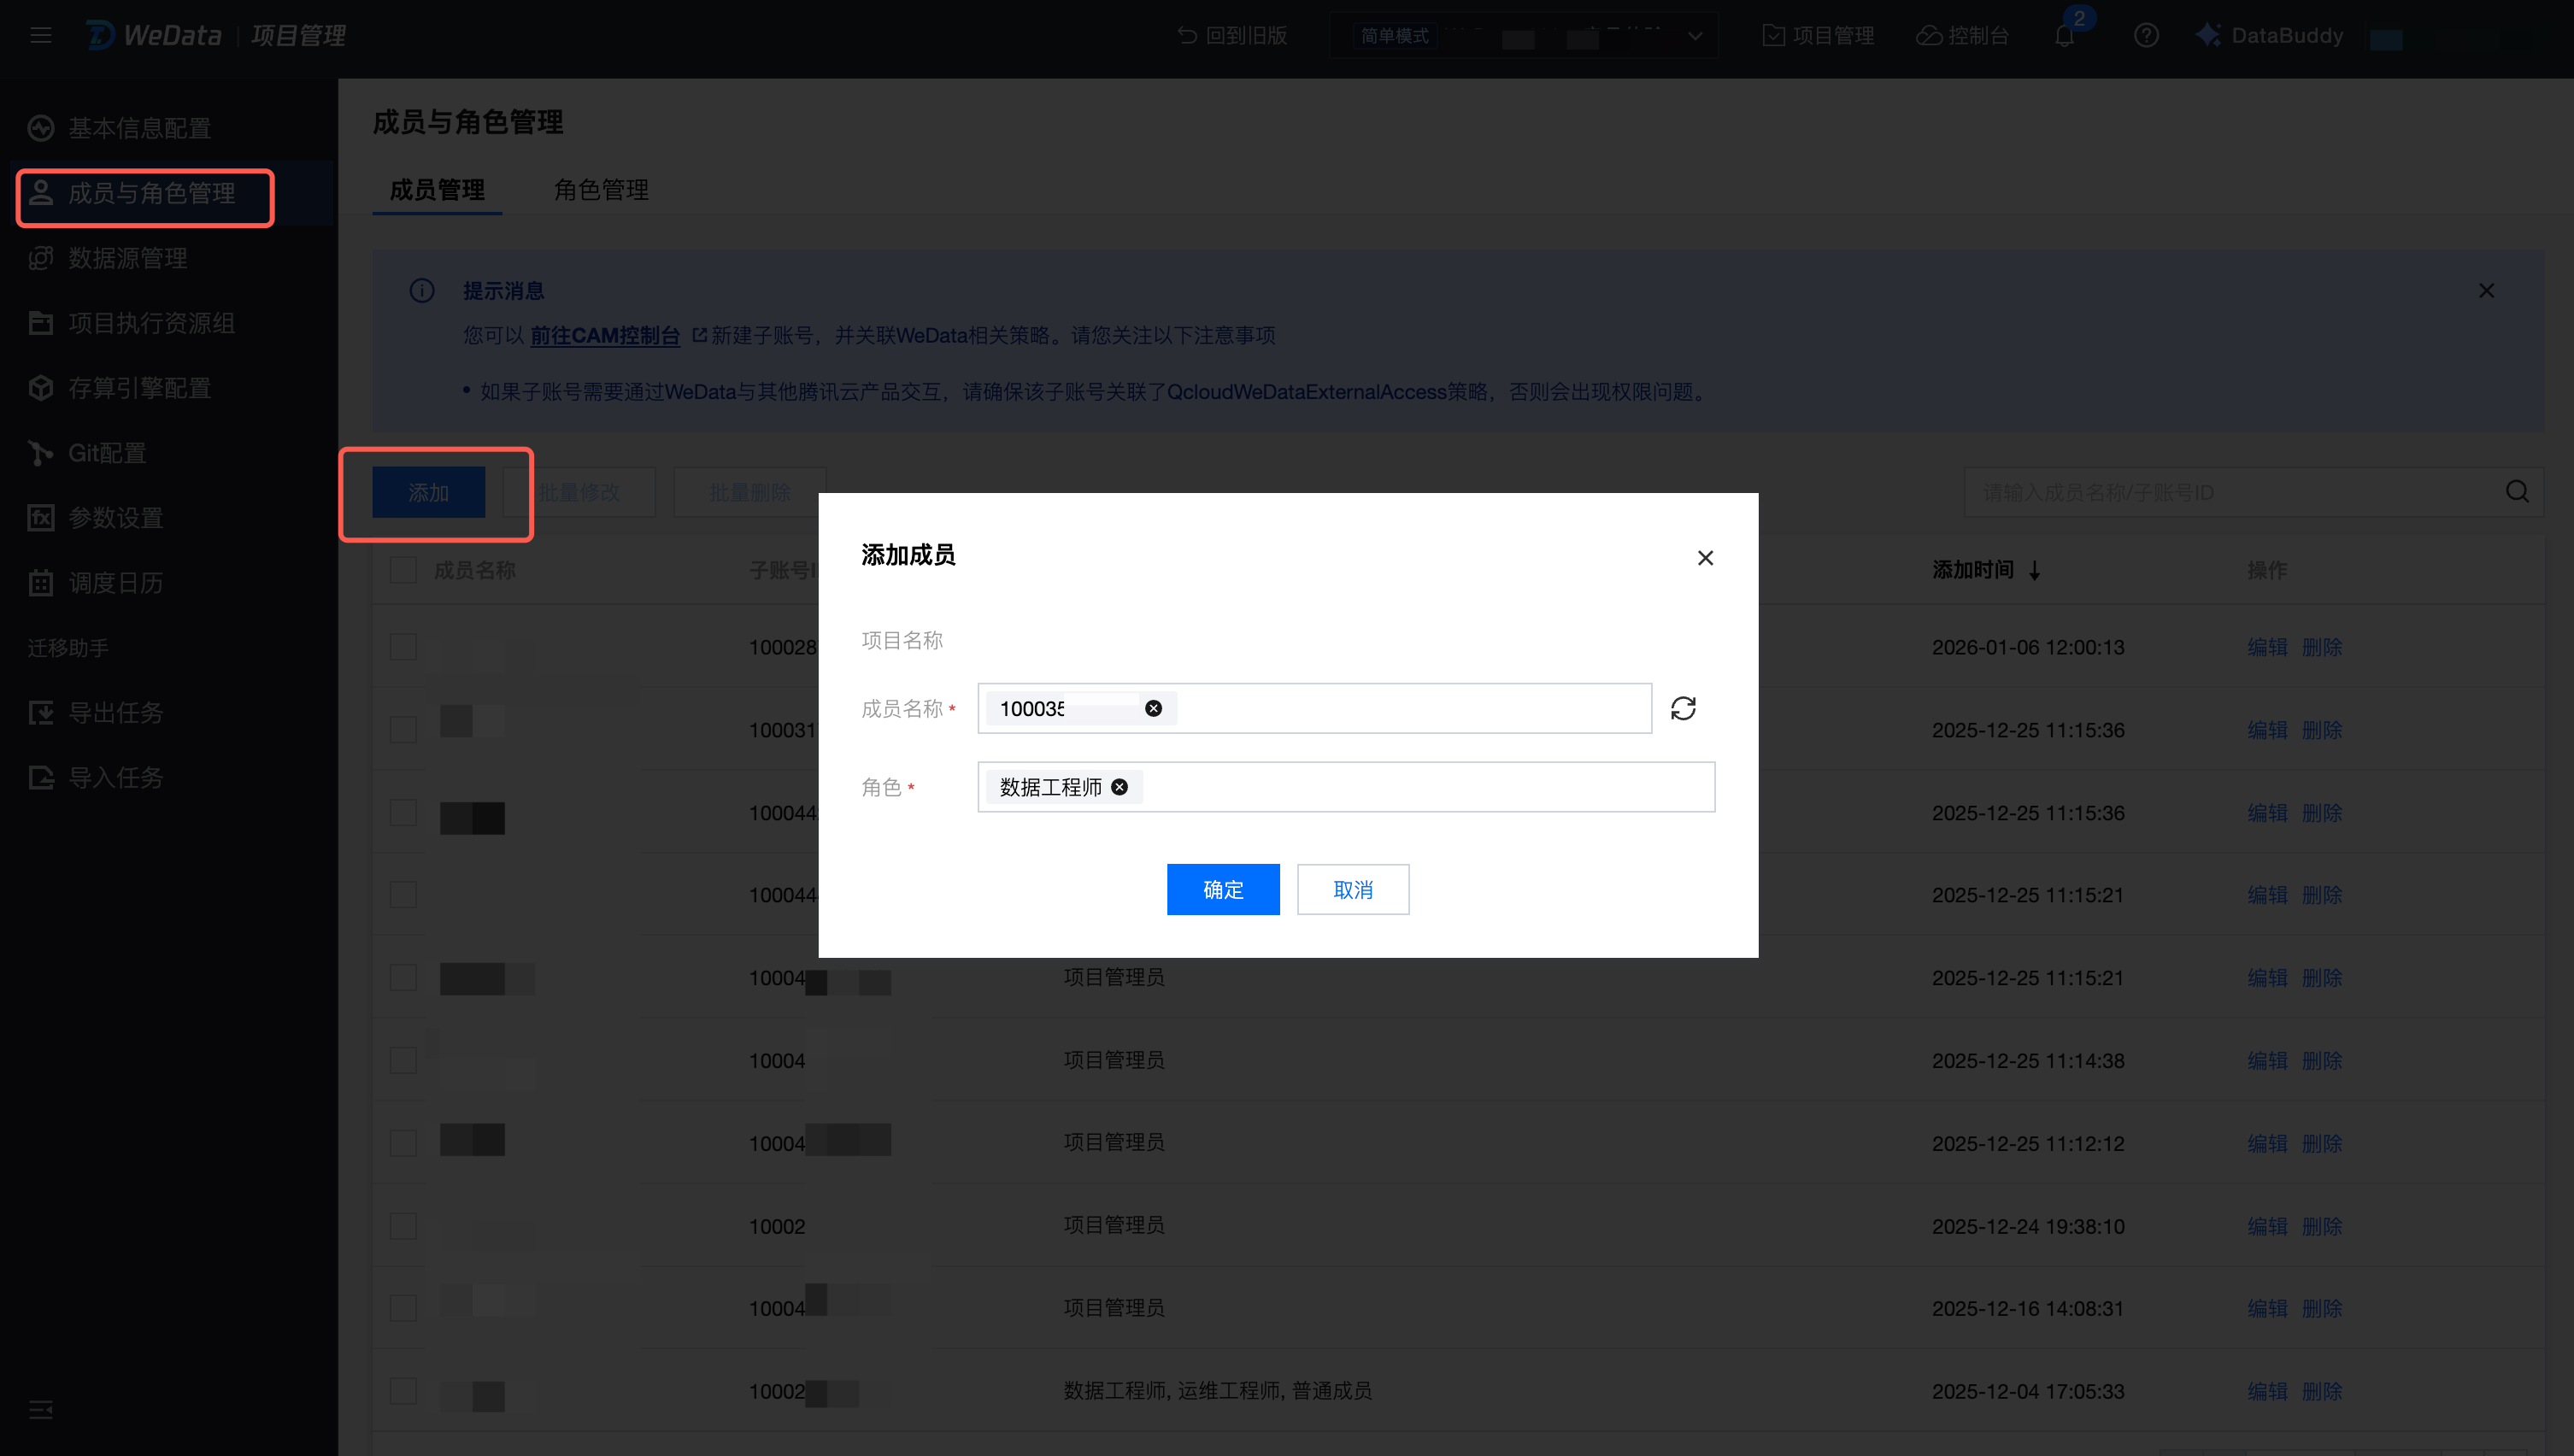Image resolution: width=2574 pixels, height=1456 pixels.
Task: Open the notification bell icon
Action: [2064, 36]
